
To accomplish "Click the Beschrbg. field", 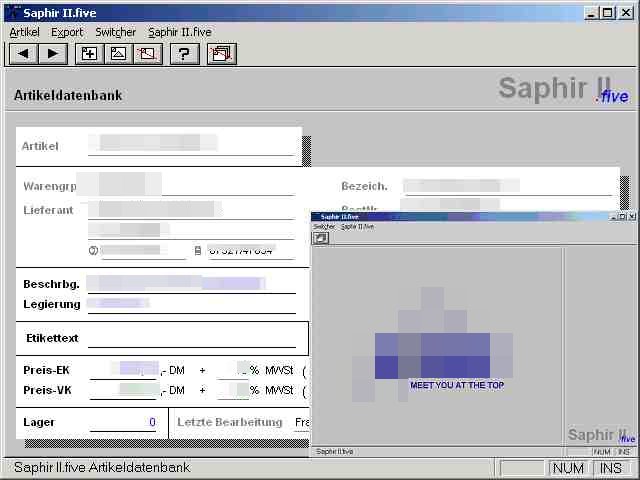I will click(x=192, y=283).
